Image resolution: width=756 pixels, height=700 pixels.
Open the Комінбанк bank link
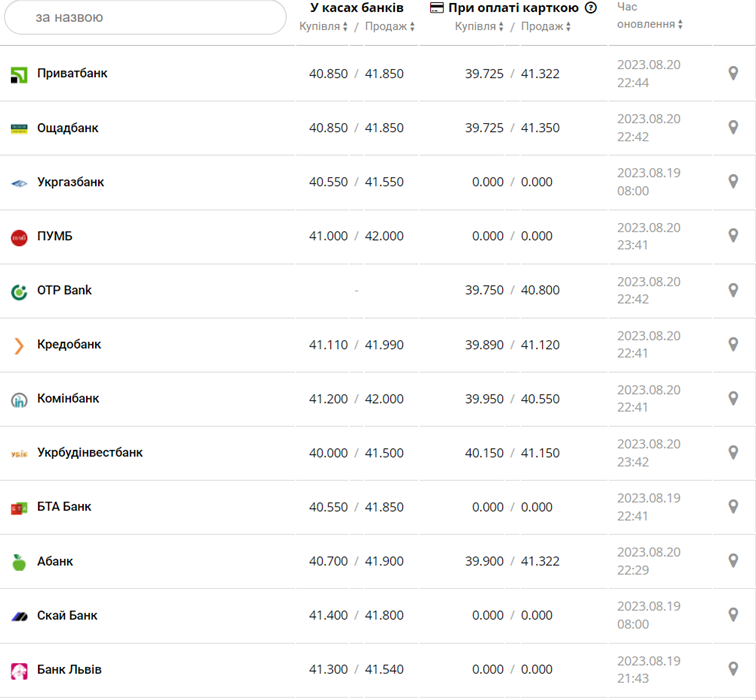68,399
